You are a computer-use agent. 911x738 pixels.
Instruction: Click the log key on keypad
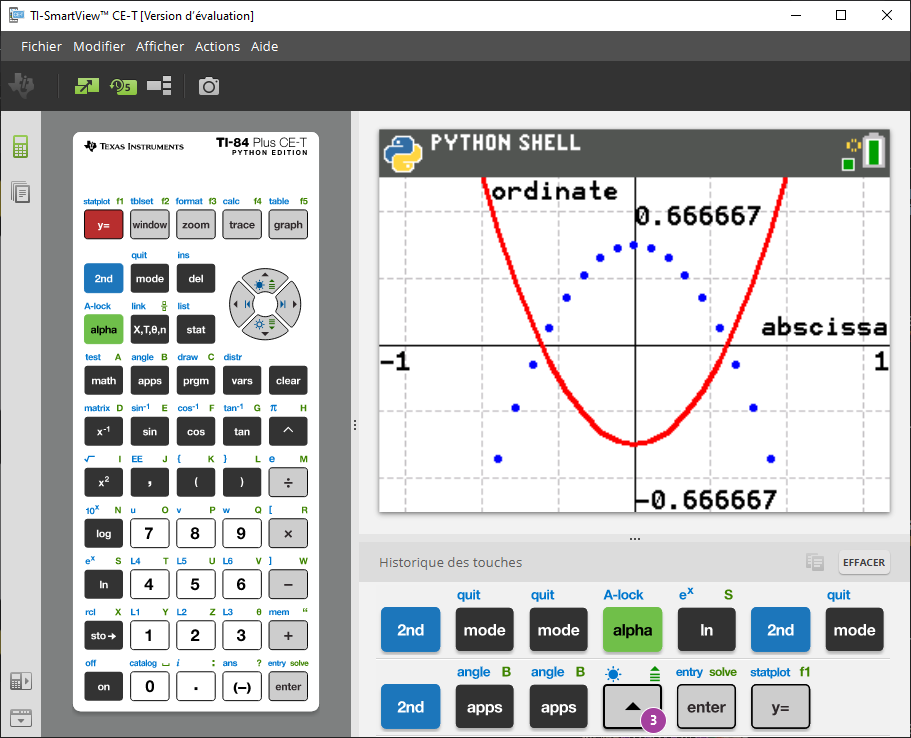103,533
